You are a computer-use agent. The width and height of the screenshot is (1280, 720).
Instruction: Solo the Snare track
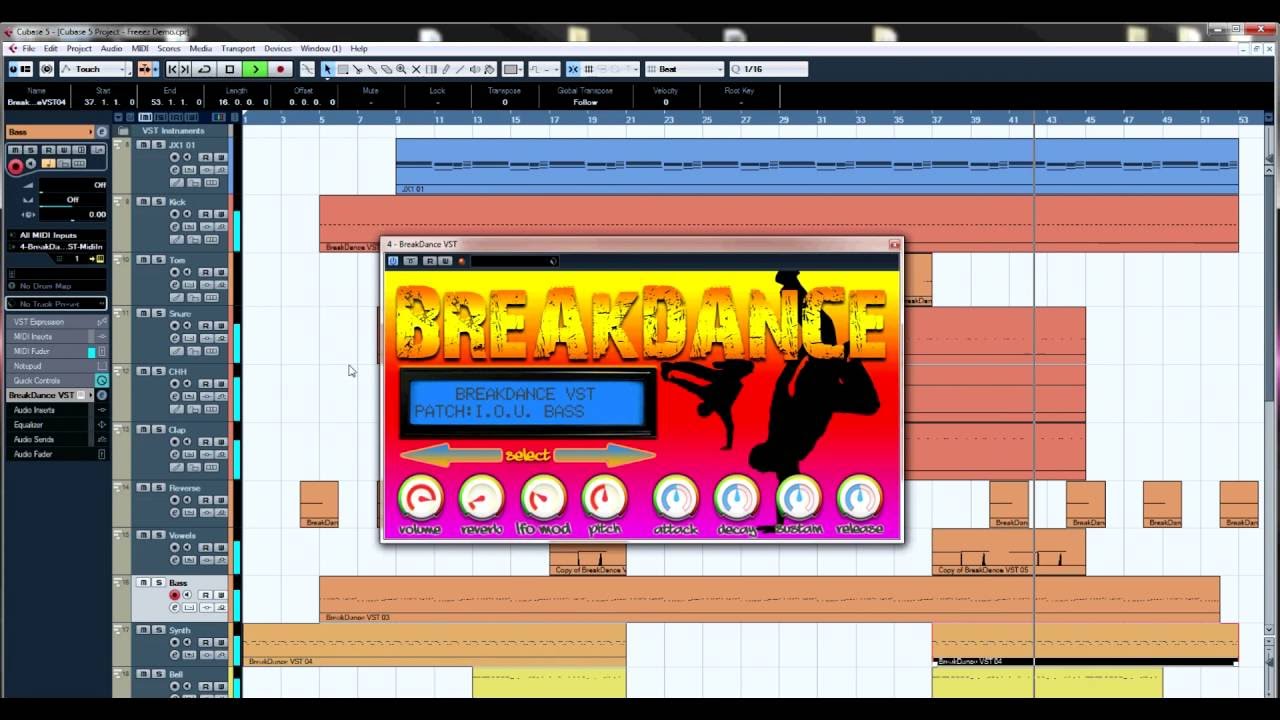click(158, 314)
